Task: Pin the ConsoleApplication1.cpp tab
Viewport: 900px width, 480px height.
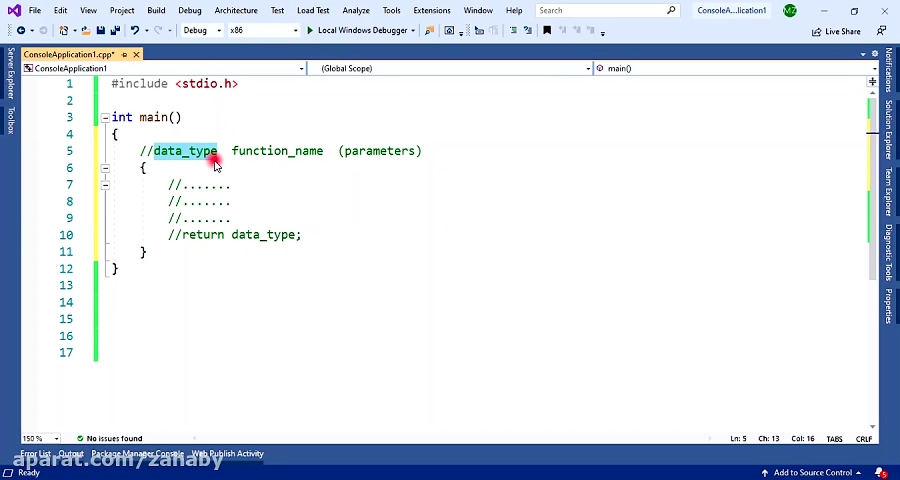Action: coord(123,54)
